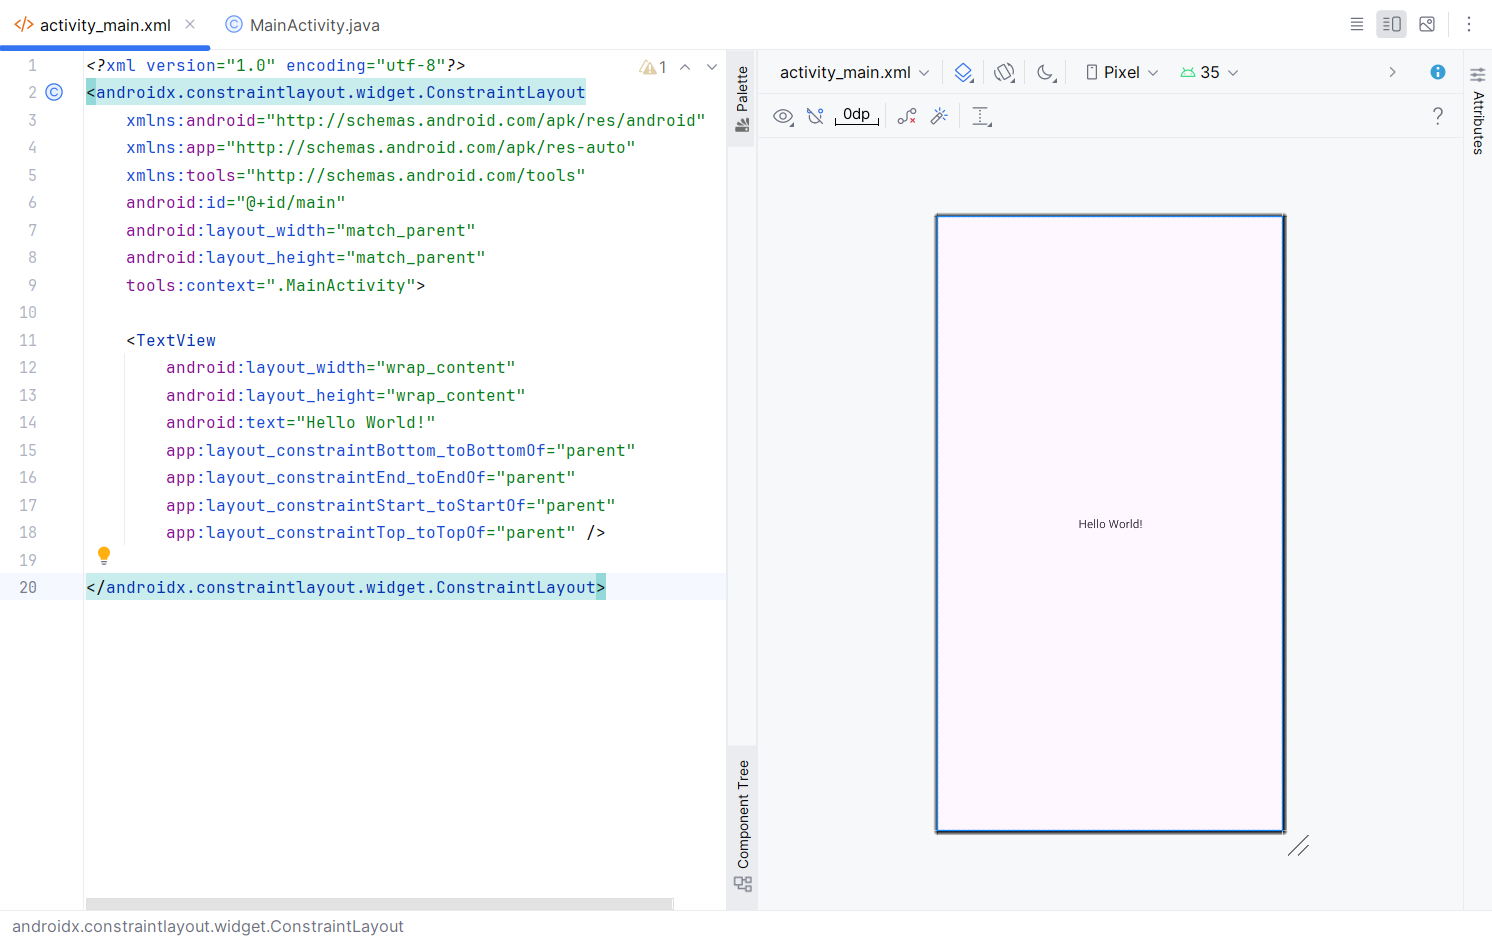The height and width of the screenshot is (938, 1492).
Task: Click the ConstraintLayout breadcrumb at bottom
Action: tap(208, 926)
